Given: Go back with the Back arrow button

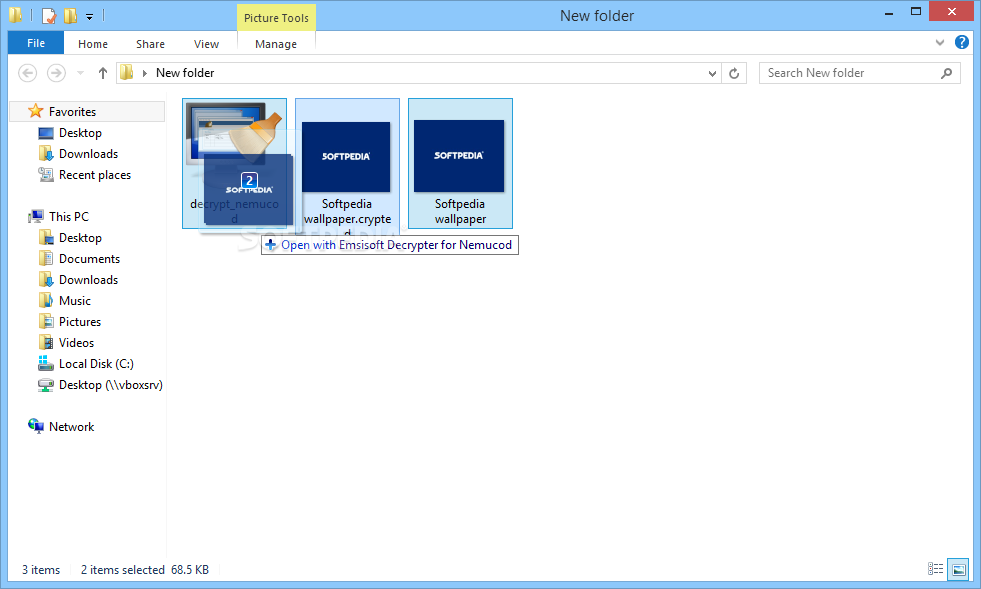Looking at the screenshot, I should [28, 73].
